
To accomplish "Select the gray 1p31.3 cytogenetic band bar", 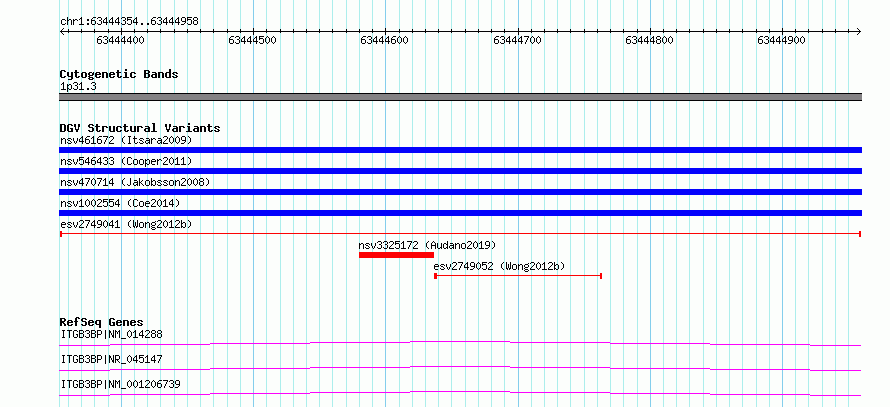I will (460, 97).
